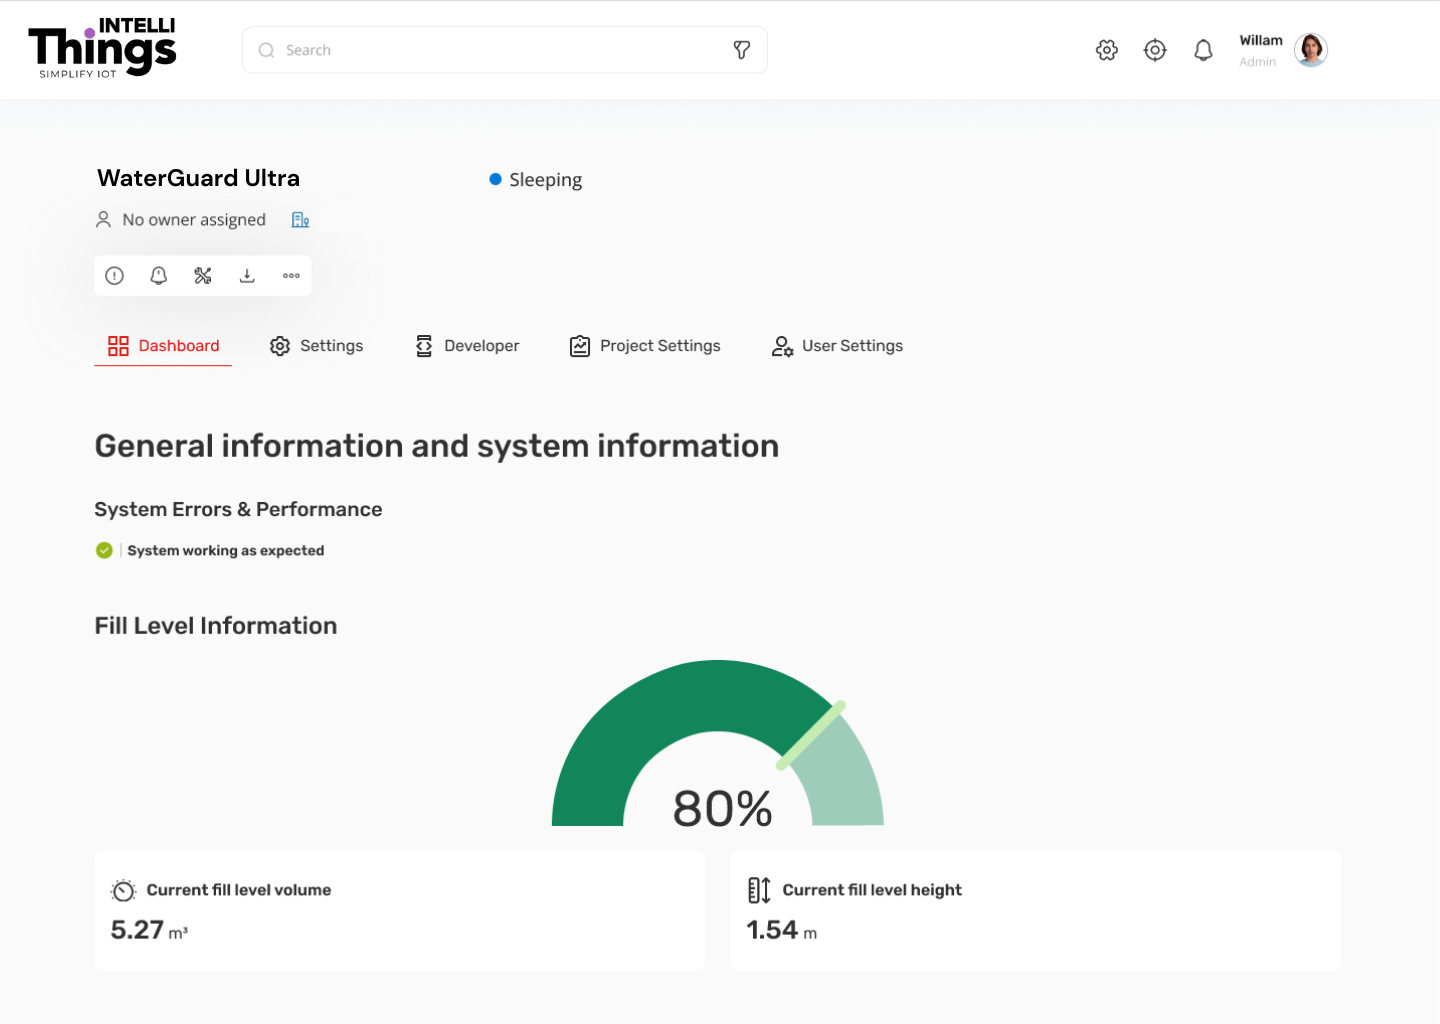Click the filter icon in search bar
The image size is (1440, 1024).
pyautogui.click(x=742, y=50)
